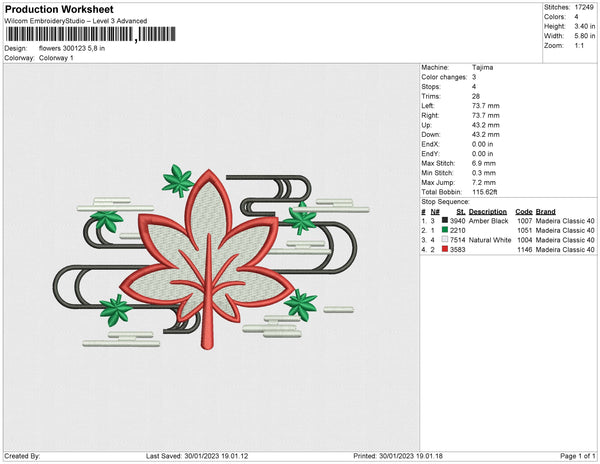Click the Trims value 28
600x464 pixels.
coord(476,96)
